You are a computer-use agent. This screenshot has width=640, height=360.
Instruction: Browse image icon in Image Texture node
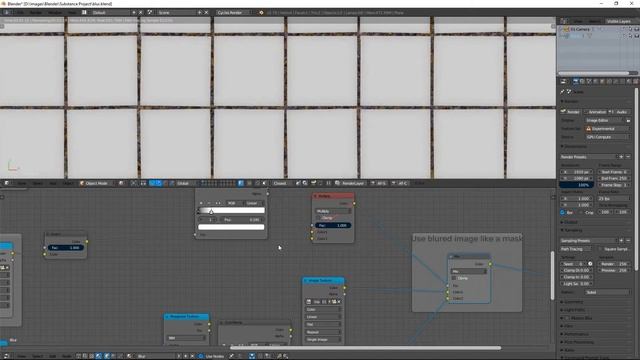309,302
